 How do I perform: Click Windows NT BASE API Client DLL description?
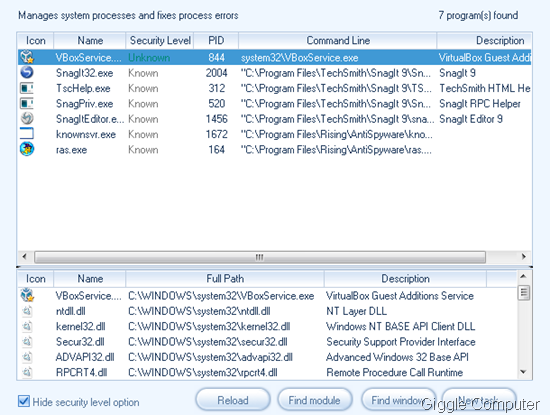tap(401, 327)
